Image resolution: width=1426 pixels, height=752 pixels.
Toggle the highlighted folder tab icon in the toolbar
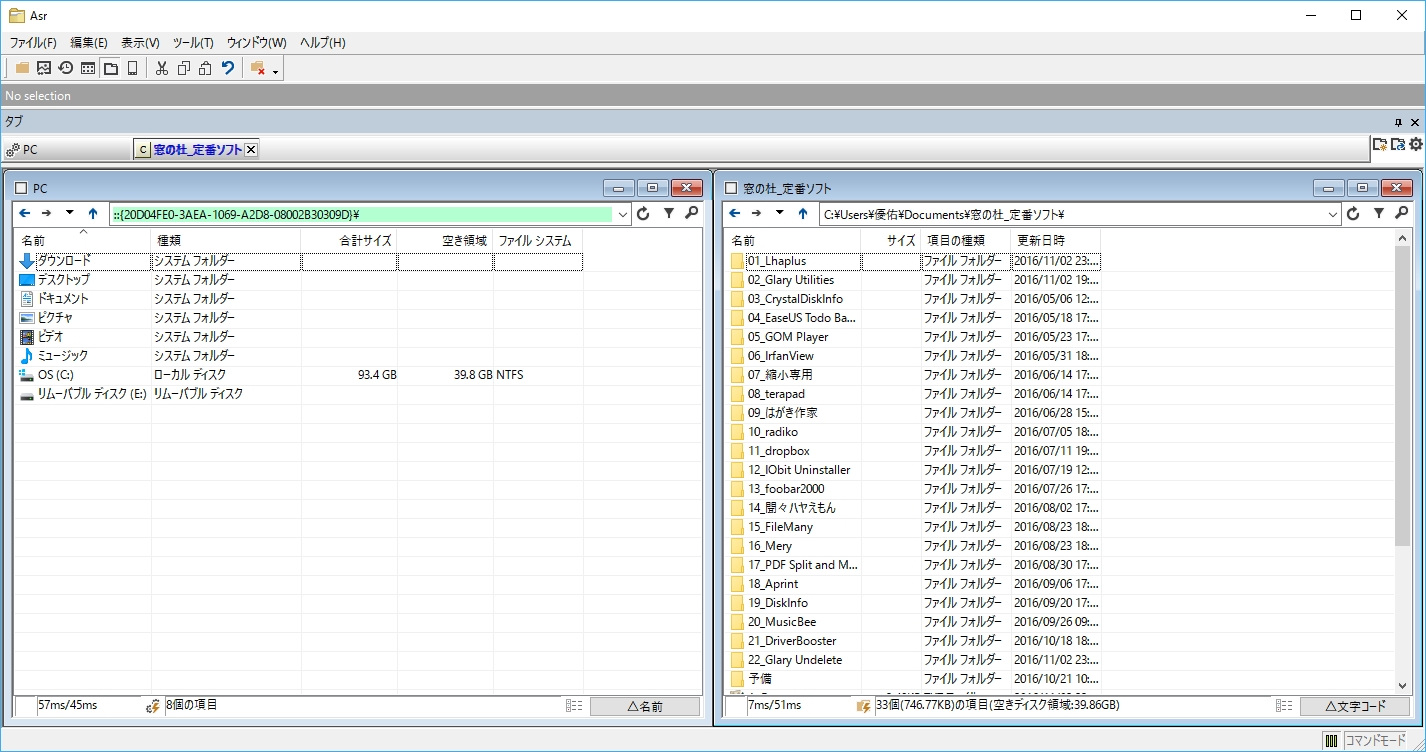110,68
